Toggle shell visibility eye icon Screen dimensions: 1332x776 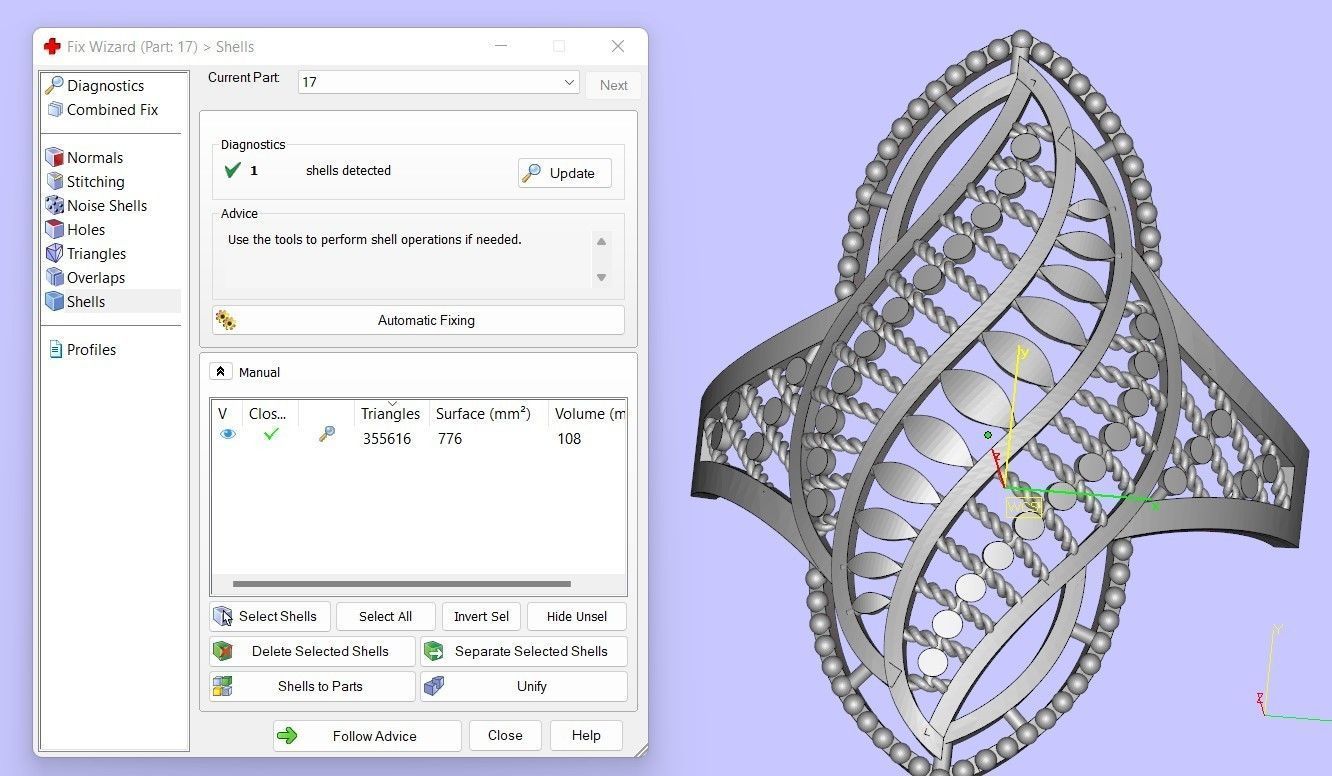(228, 435)
